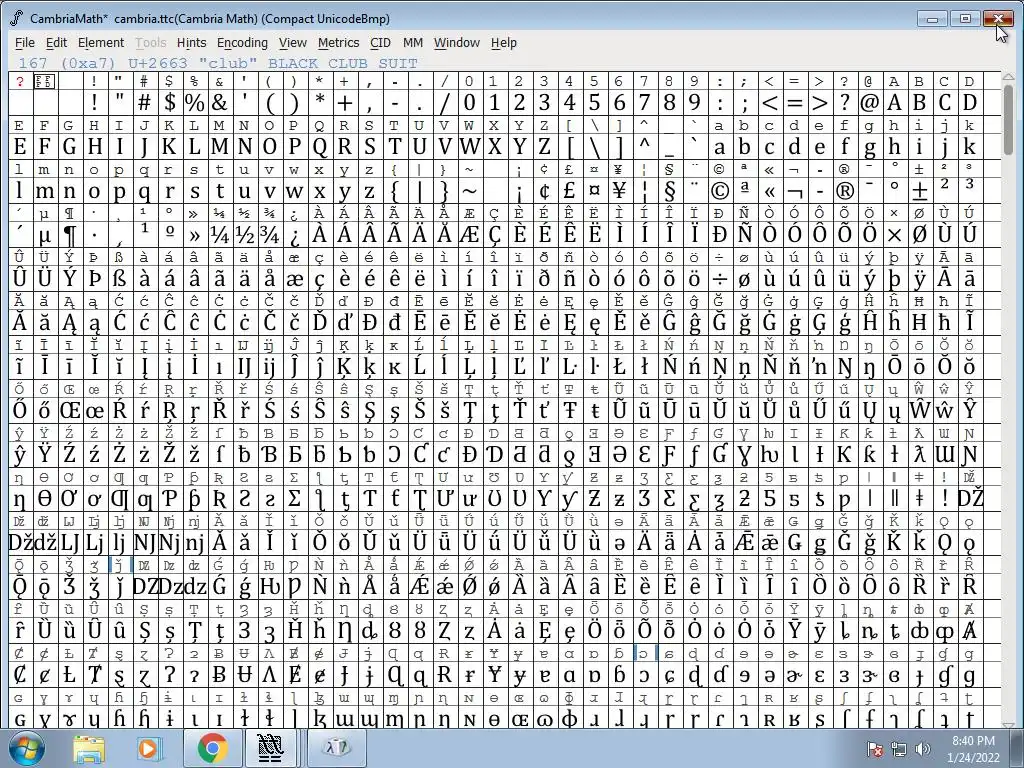Viewport: 1024px width, 768px height.
Task: Select the Ǽ AE-with-acute glyph cell
Action: 419,587
